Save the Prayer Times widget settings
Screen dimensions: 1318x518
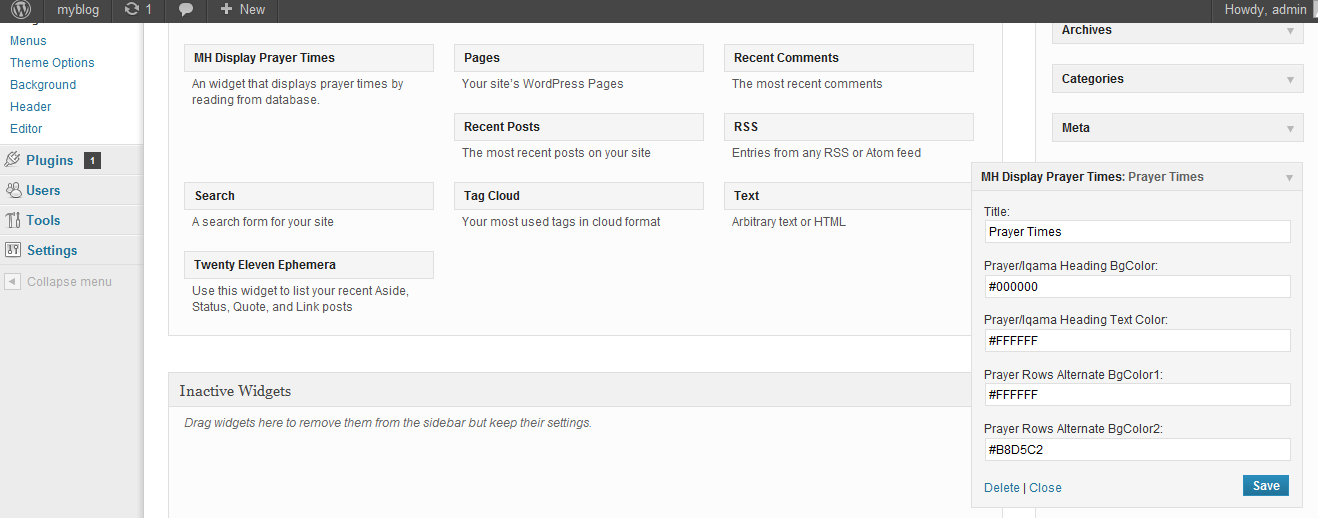(1266, 486)
